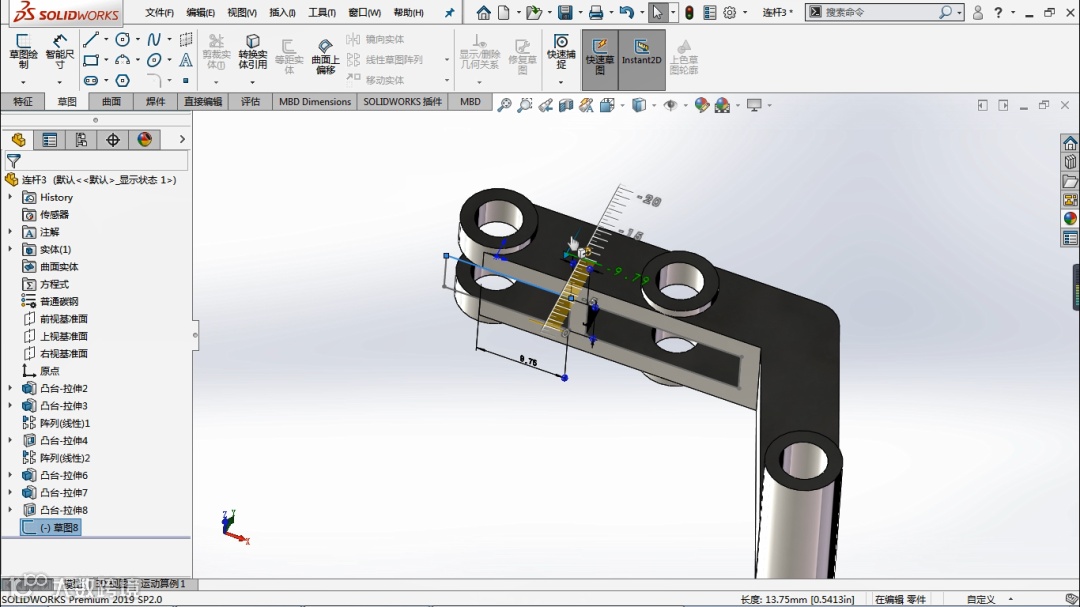Open Appearances color ball in task pane

(x=1070, y=218)
